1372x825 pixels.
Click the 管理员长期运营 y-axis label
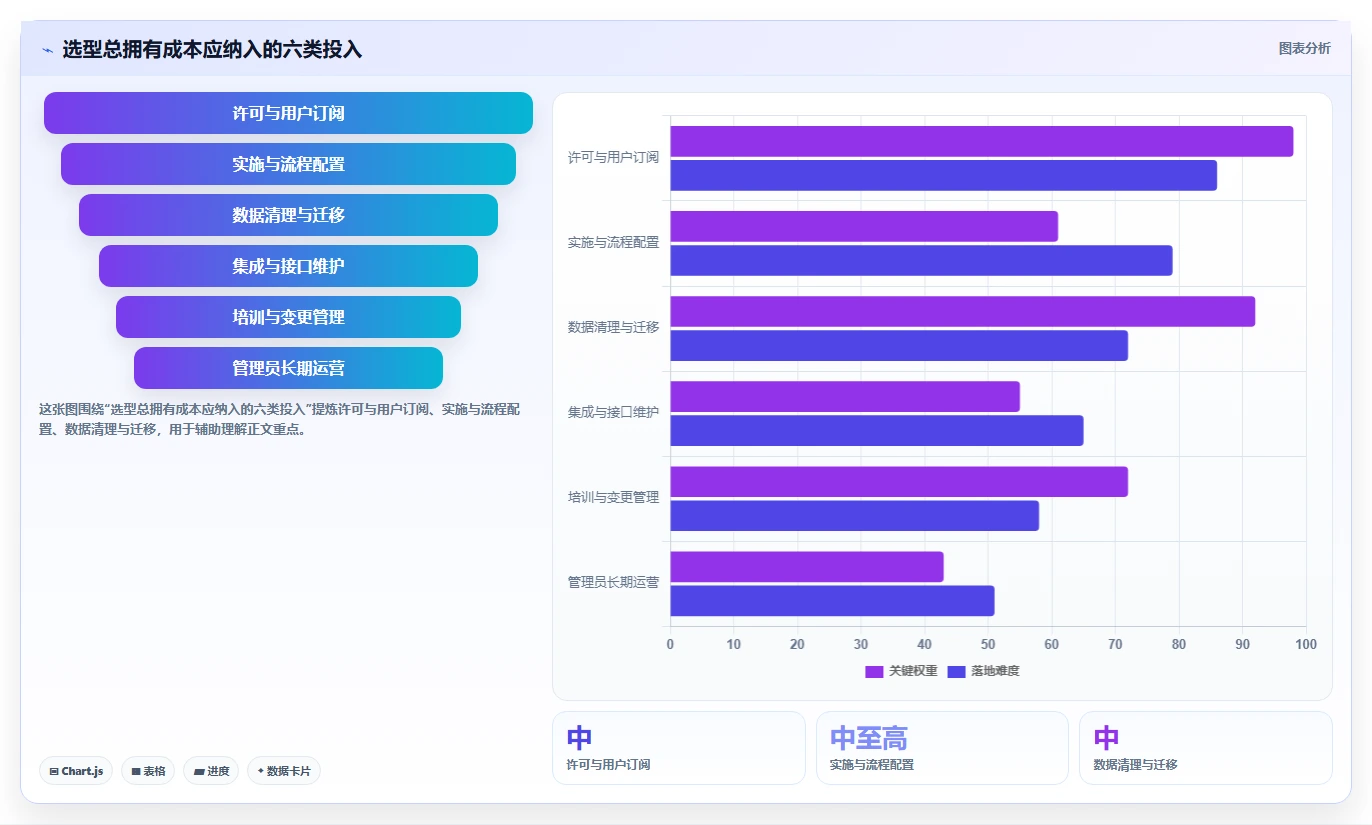(613, 583)
